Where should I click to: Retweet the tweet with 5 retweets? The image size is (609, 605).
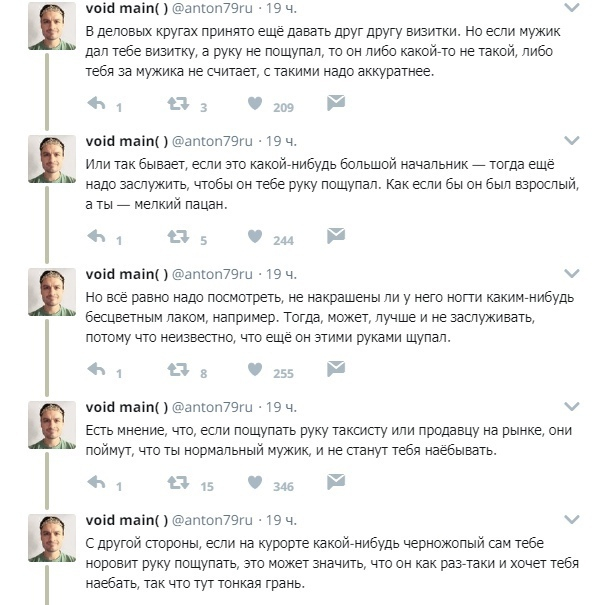[x=176, y=238]
